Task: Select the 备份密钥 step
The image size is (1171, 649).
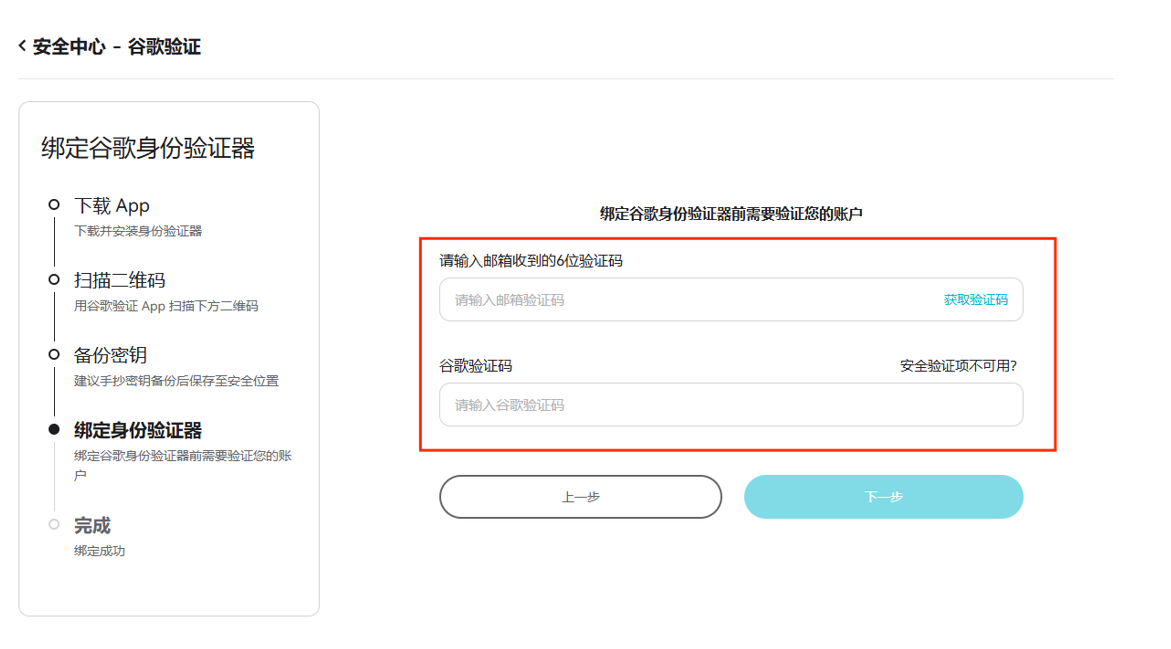Action: click(111, 355)
